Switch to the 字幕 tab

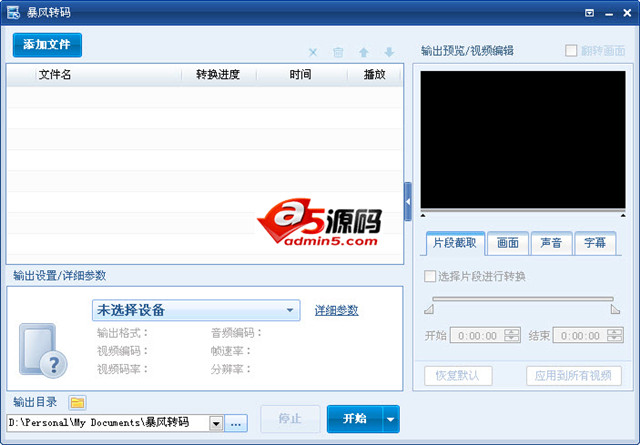pyautogui.click(x=595, y=243)
